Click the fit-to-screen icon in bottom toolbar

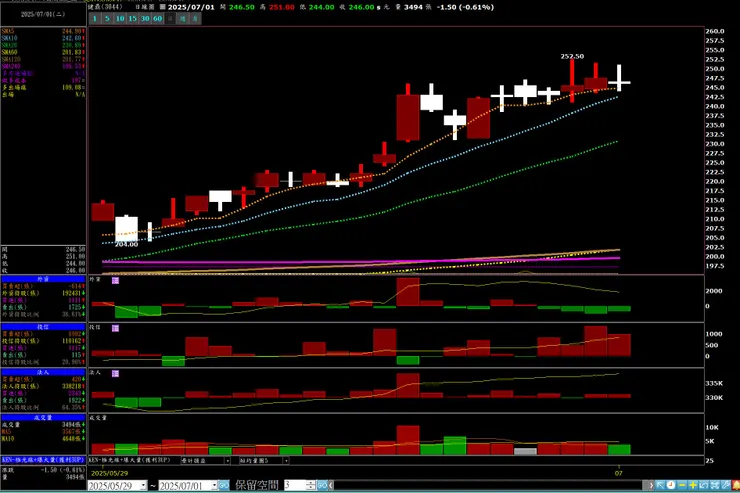(715, 485)
